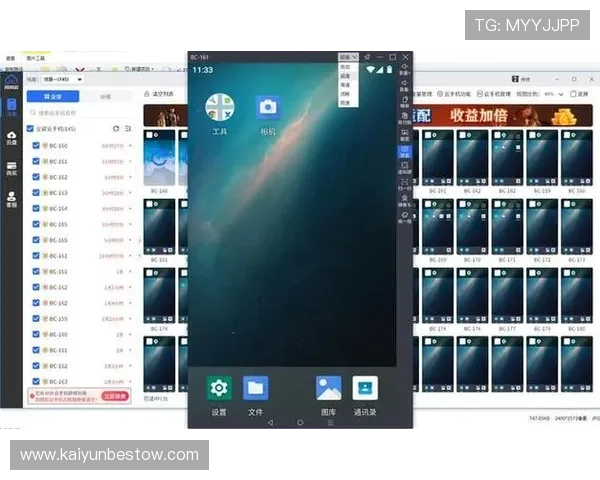Open the cloud disk icon in the left sidebar
600x480 pixels.
click(11, 138)
